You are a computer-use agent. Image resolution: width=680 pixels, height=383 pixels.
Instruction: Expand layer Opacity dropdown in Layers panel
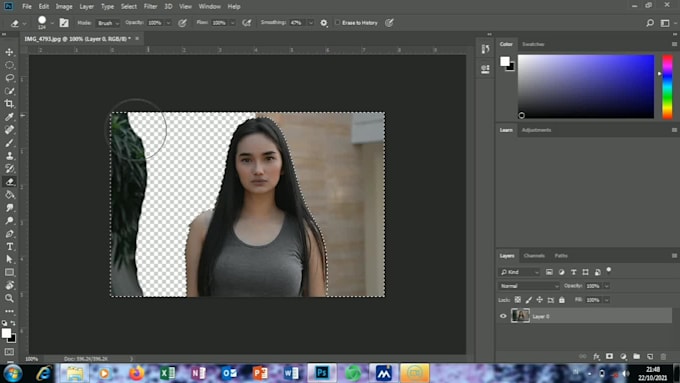pos(607,286)
